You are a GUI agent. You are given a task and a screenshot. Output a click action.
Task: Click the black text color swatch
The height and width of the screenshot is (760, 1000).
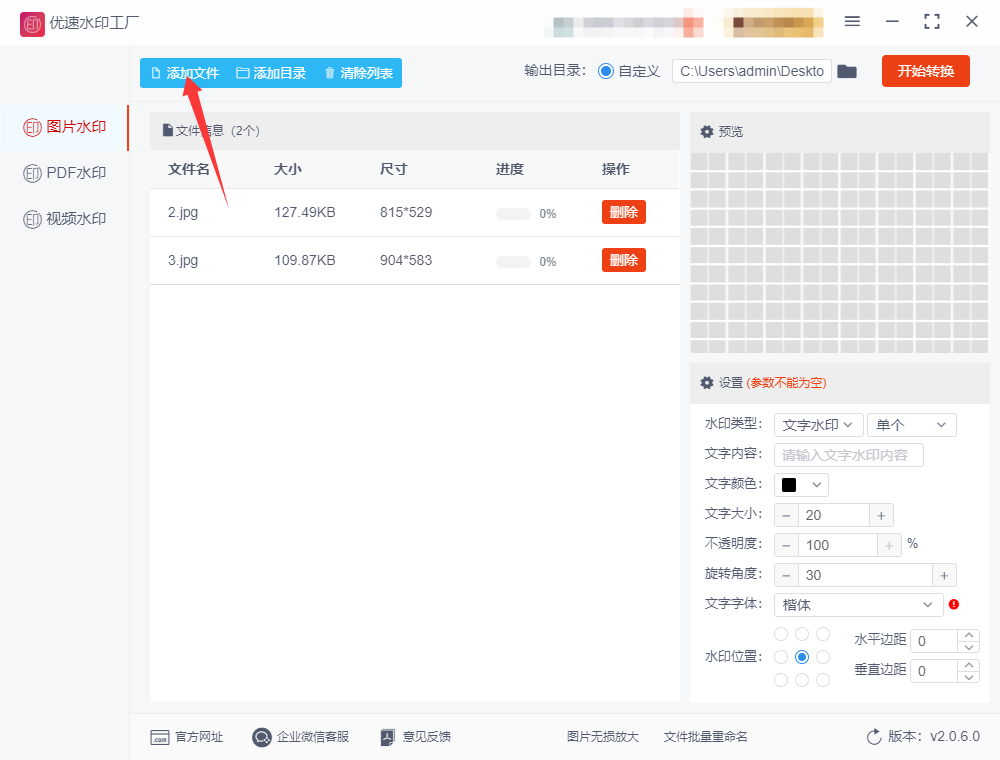click(x=789, y=485)
